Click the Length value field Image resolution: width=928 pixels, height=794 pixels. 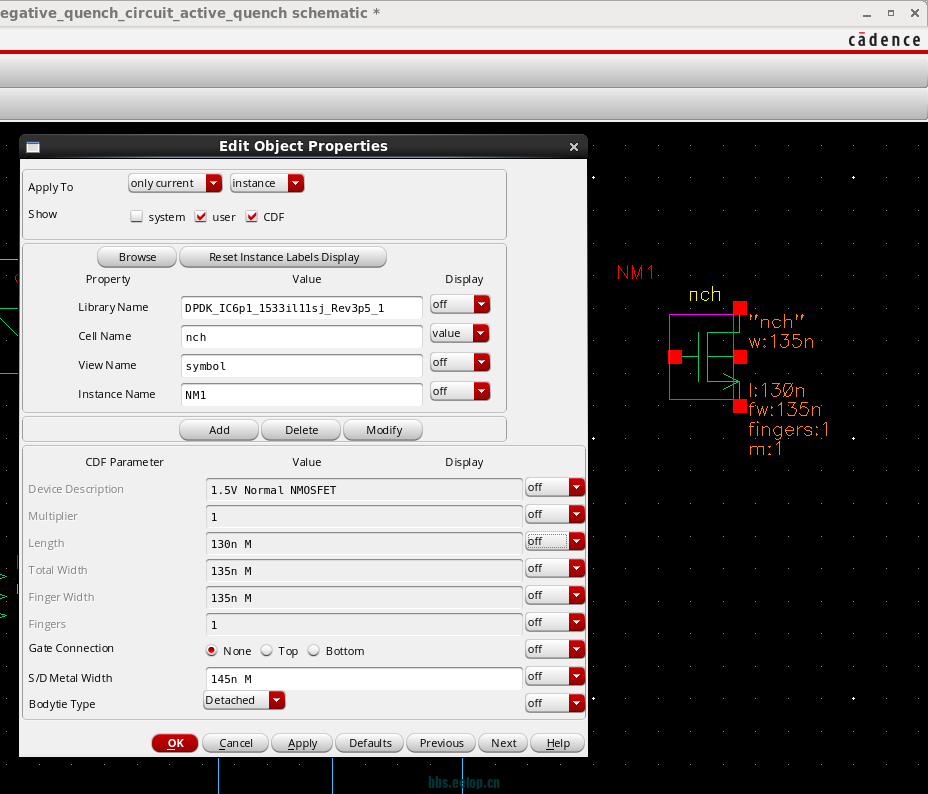(x=363, y=543)
